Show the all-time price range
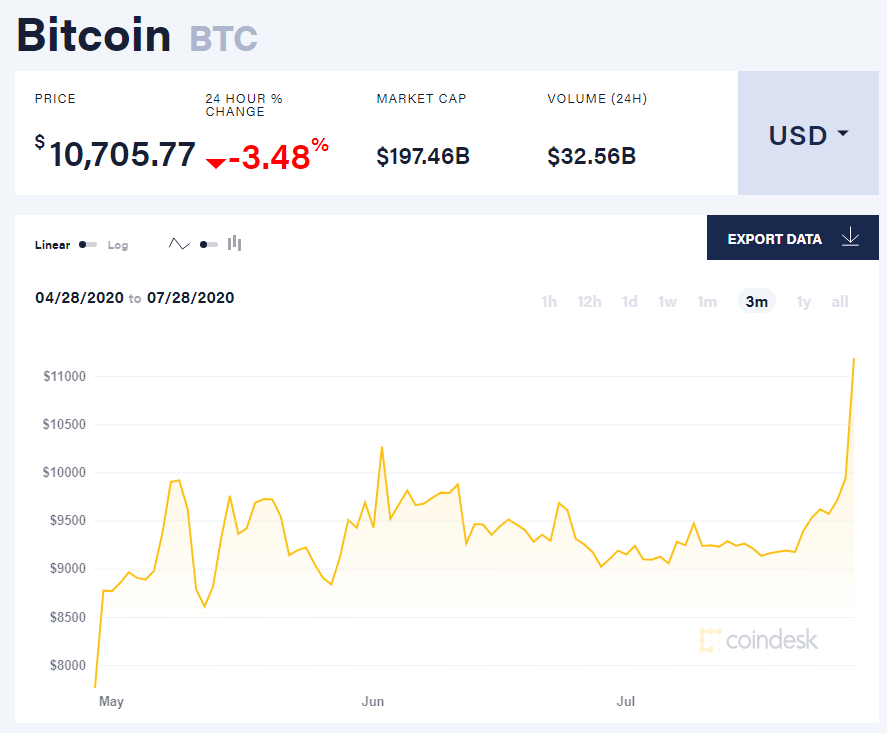The width and height of the screenshot is (887, 733). click(840, 301)
